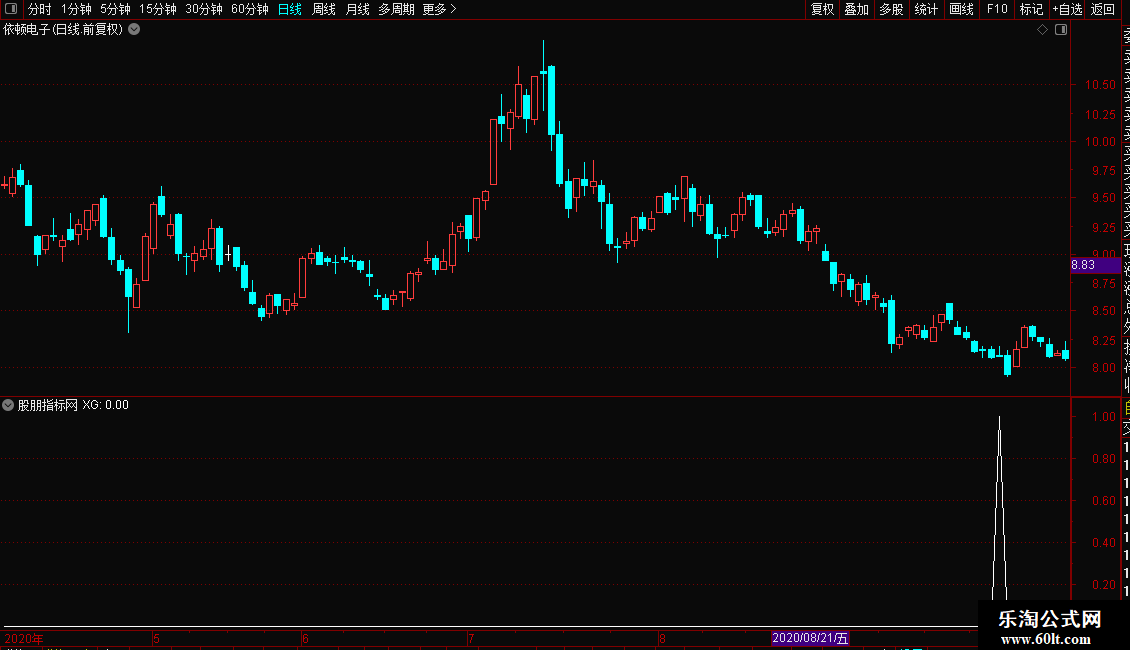Viewport: 1130px width, 650px height.
Task: Select the 5分钟 period
Action: [115, 9]
